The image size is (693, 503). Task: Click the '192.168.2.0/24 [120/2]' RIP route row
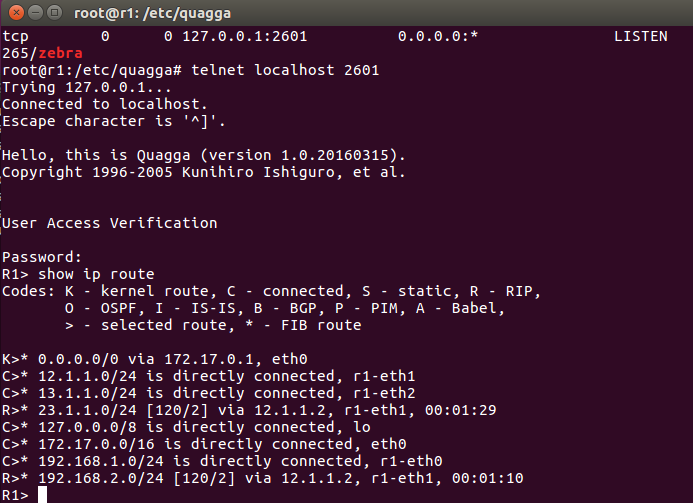(x=263, y=478)
